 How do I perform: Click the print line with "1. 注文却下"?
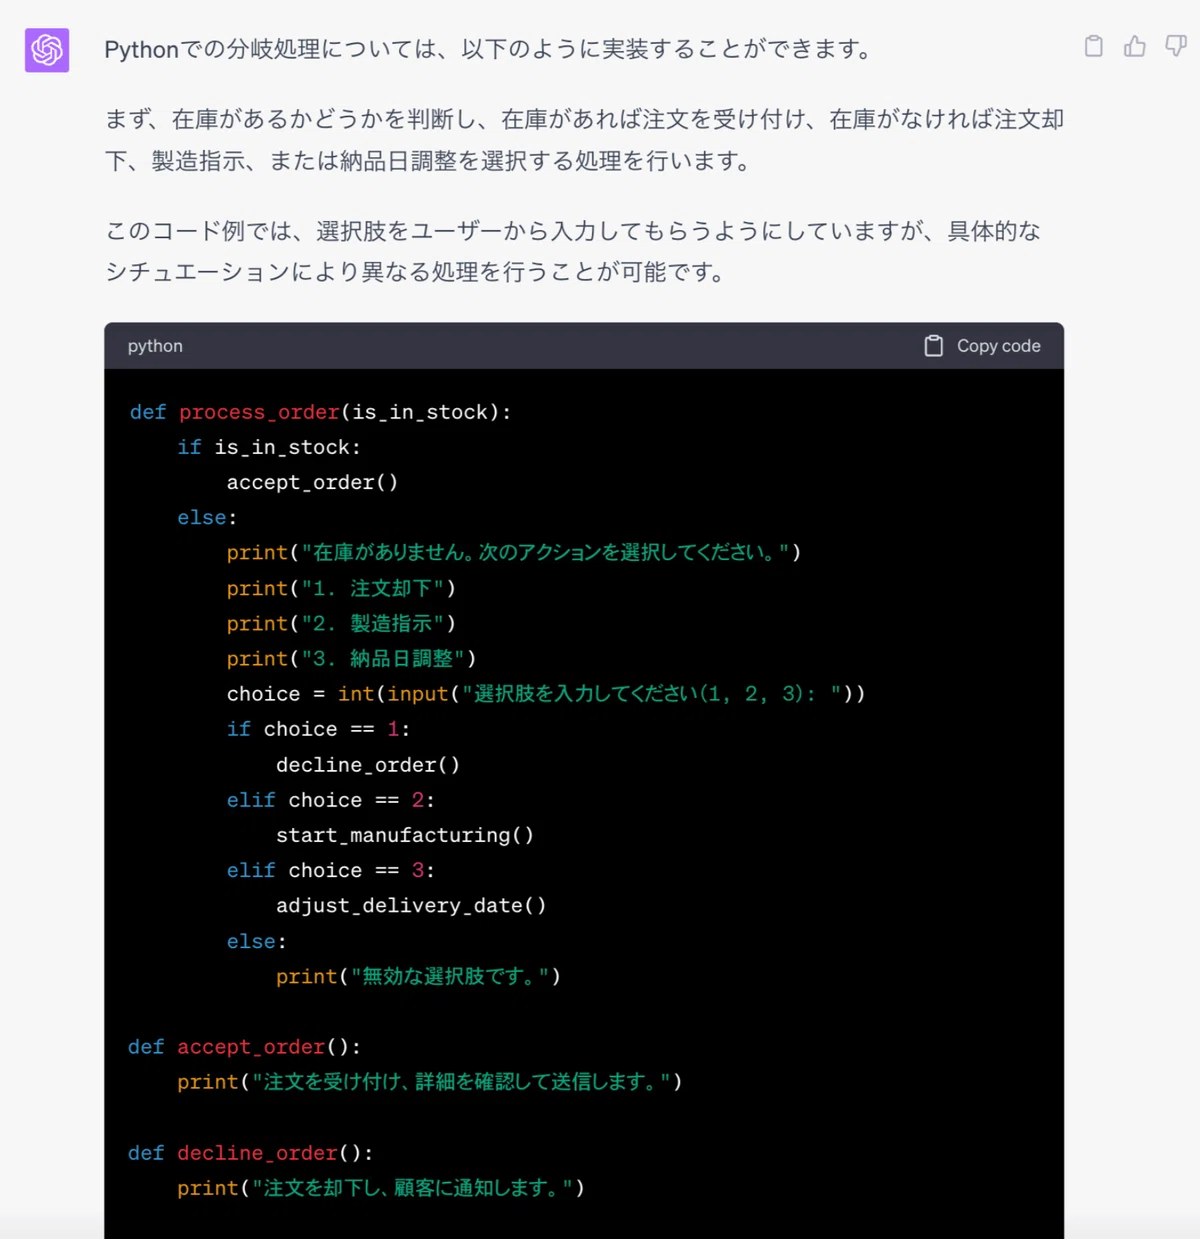pos(341,588)
